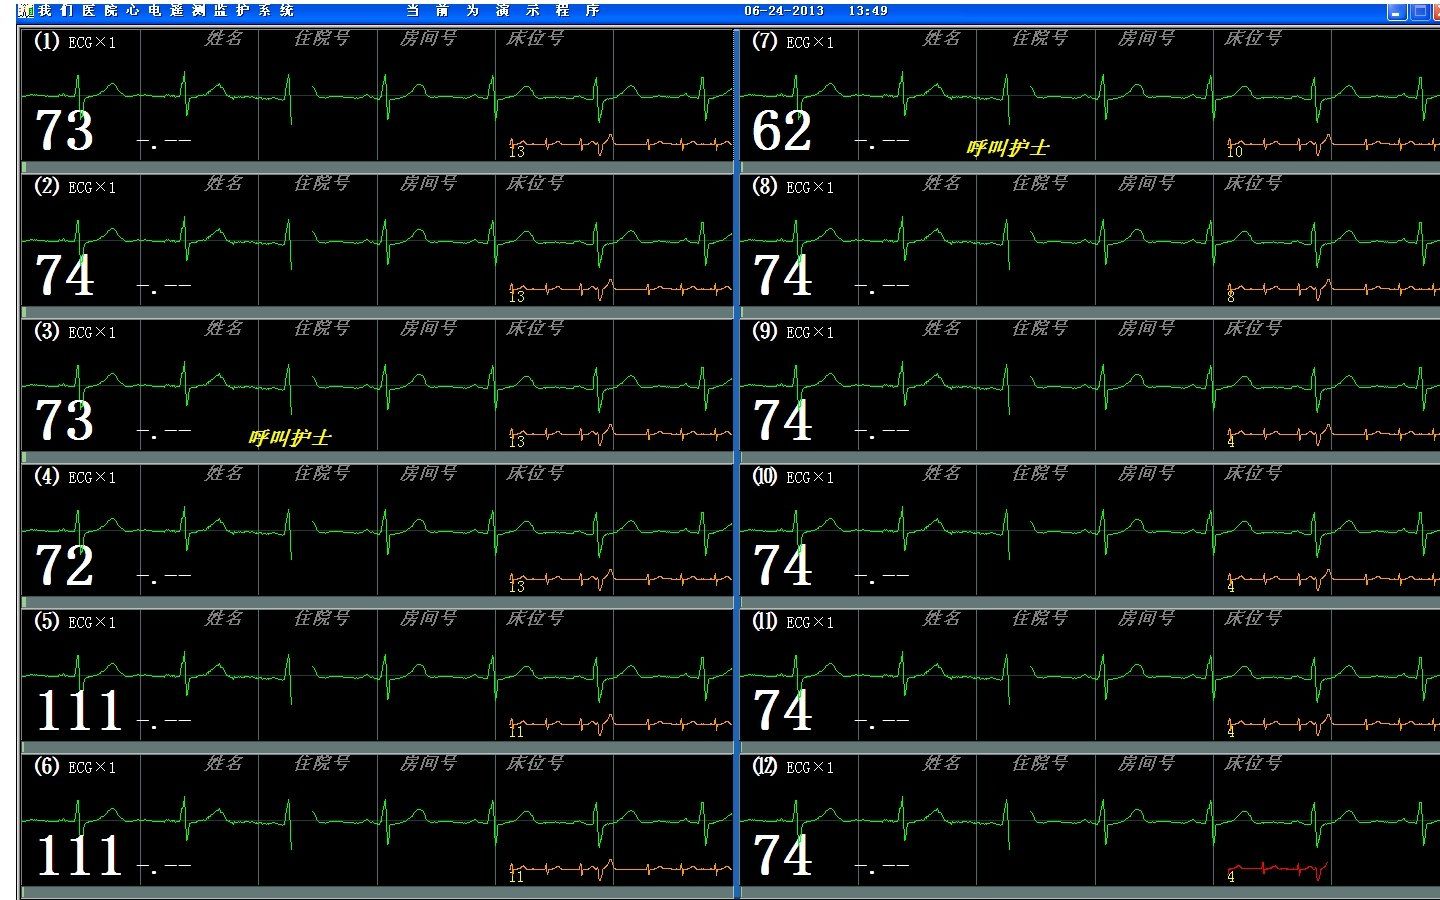Click heart rate 74 on channel 12
Image resolution: width=1440 pixels, height=900 pixels.
782,855
